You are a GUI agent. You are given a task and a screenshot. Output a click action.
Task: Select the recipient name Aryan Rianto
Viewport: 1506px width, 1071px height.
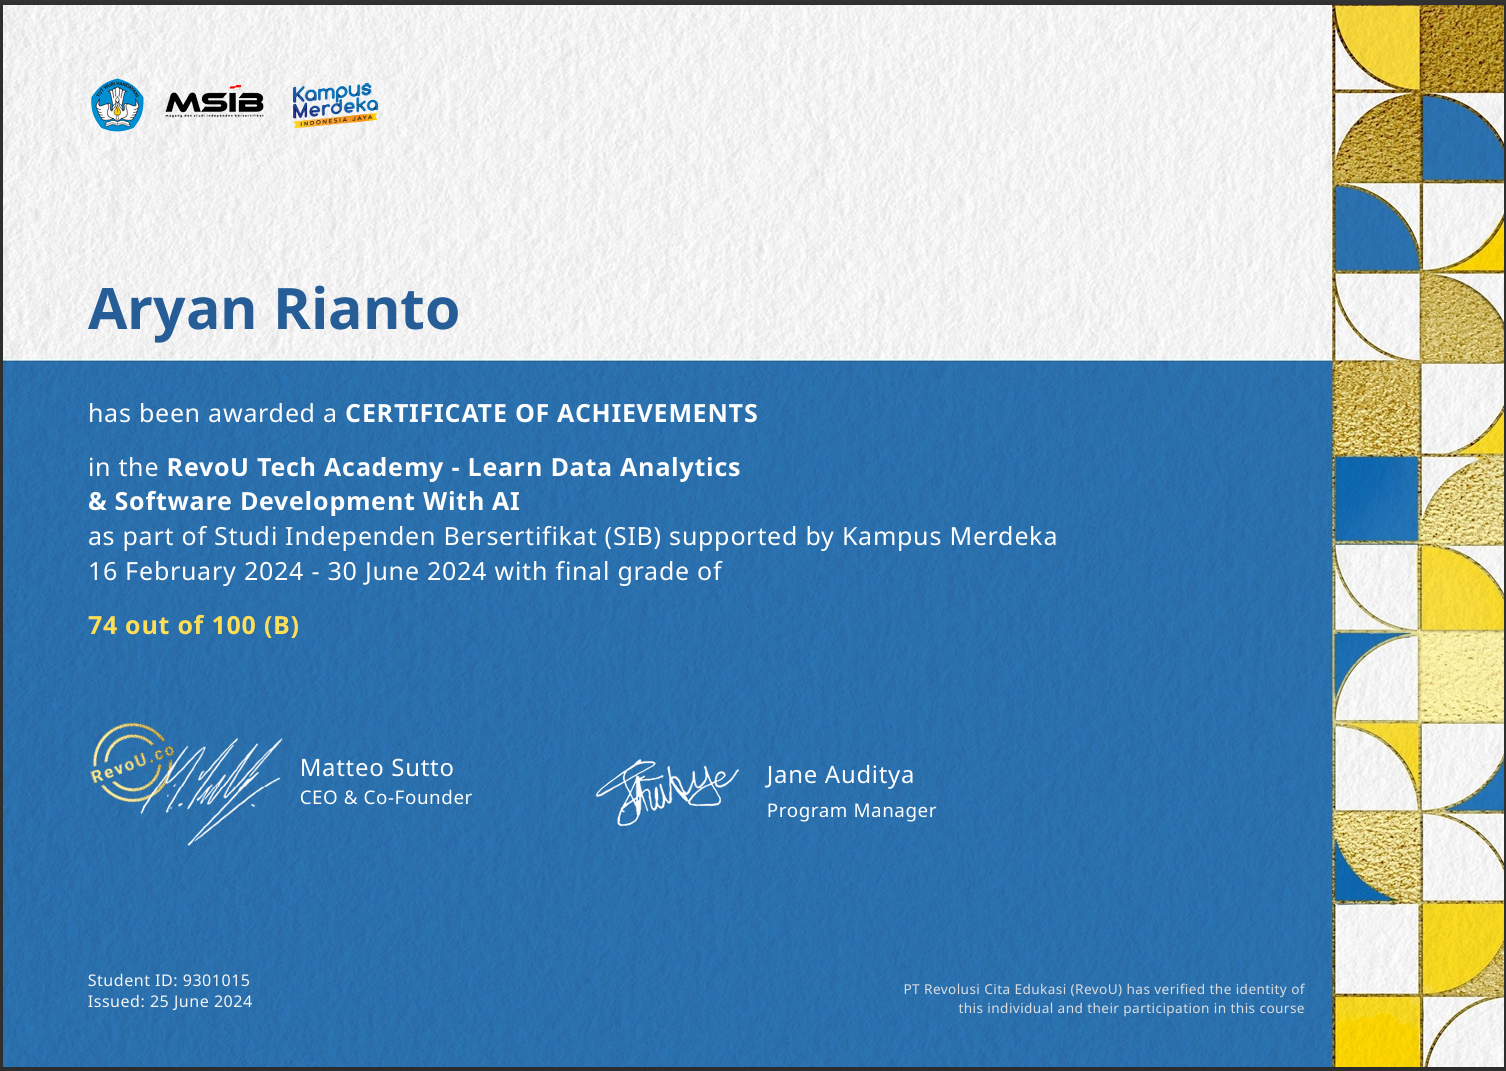(274, 309)
